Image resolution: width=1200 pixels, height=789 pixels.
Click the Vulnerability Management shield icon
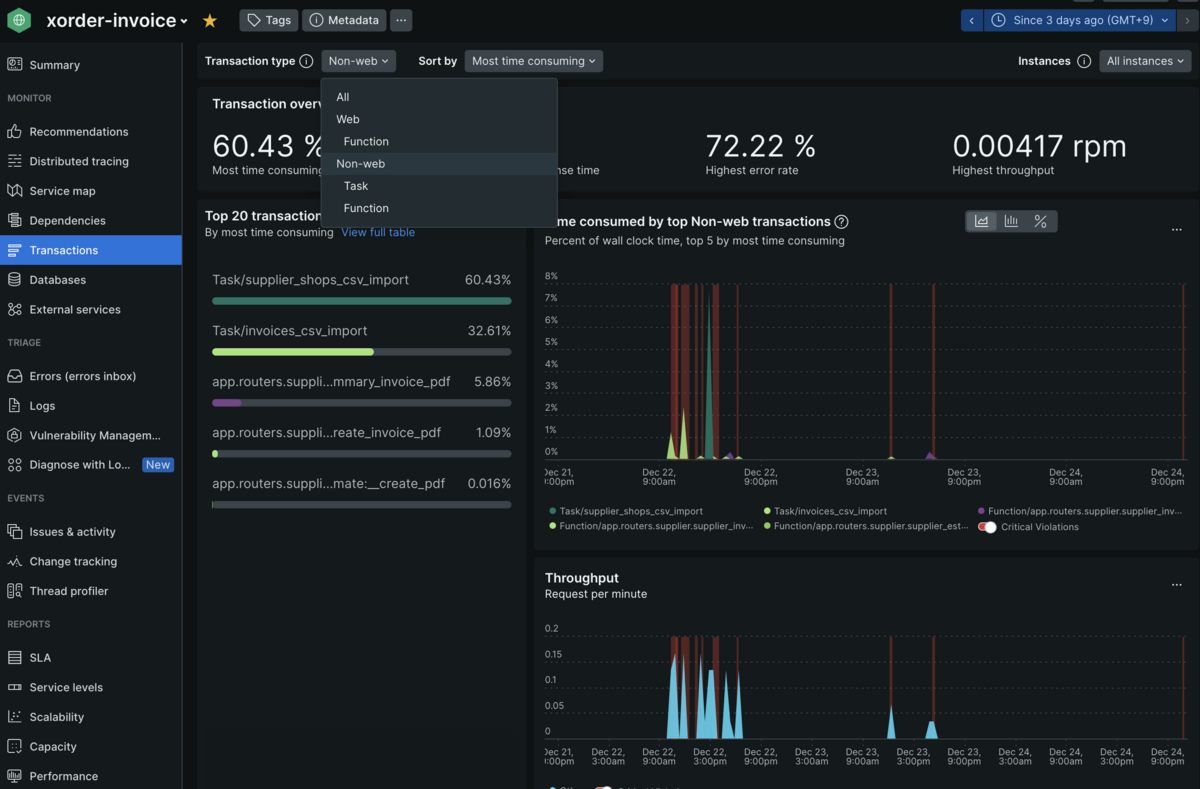point(14,435)
